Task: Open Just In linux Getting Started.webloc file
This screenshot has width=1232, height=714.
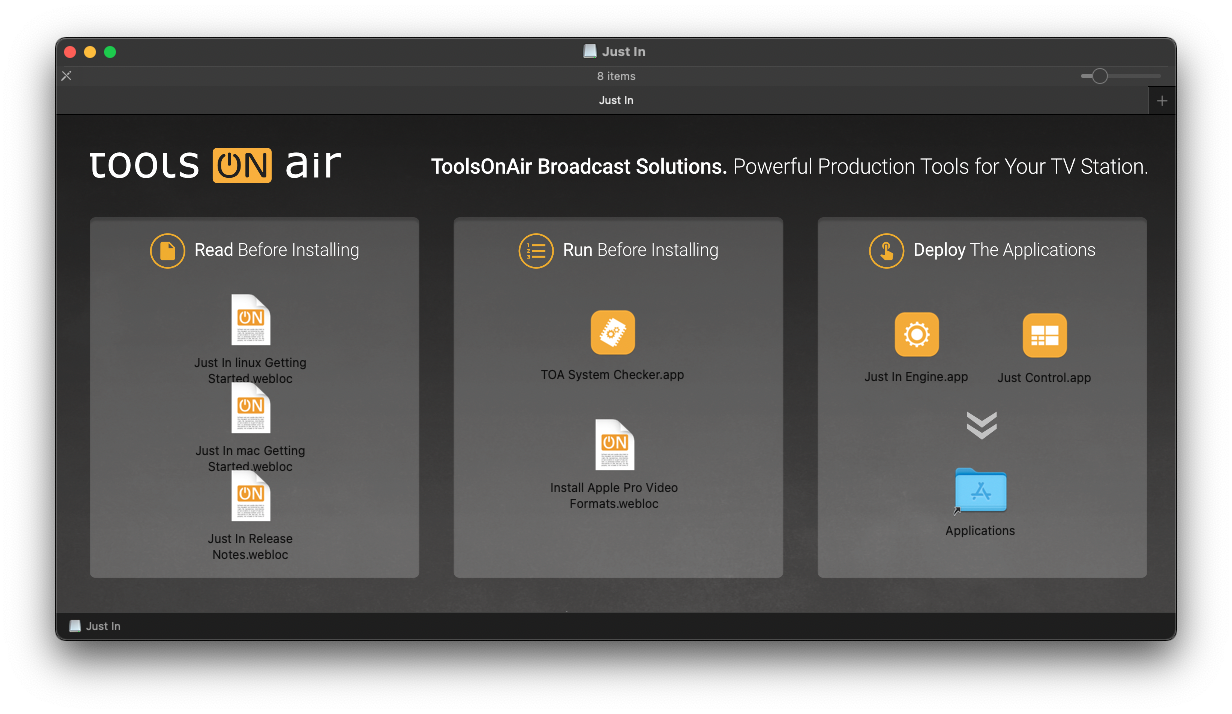Action: coord(250,320)
